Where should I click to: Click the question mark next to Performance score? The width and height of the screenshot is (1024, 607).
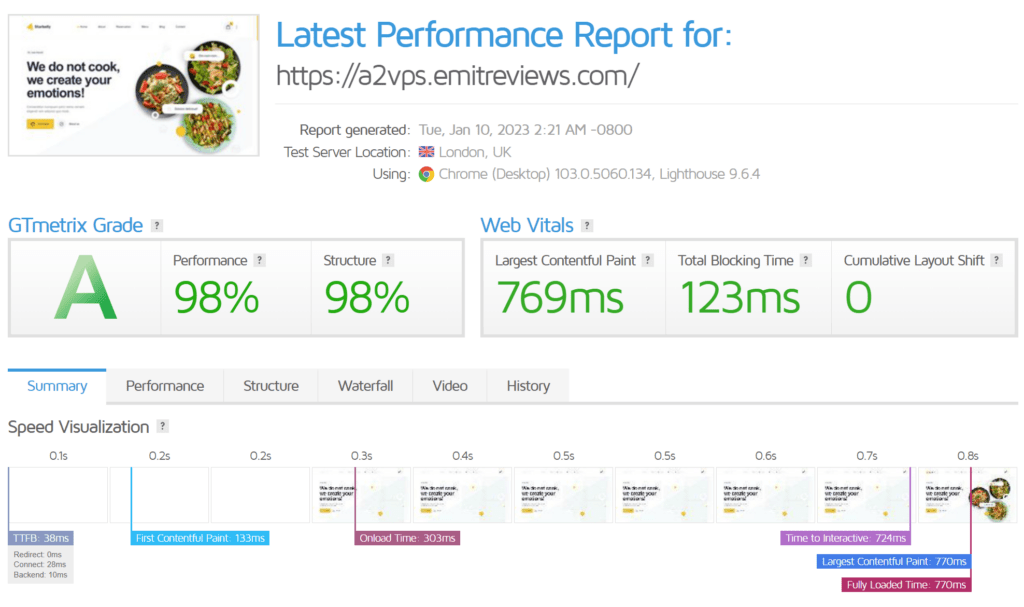click(x=260, y=260)
